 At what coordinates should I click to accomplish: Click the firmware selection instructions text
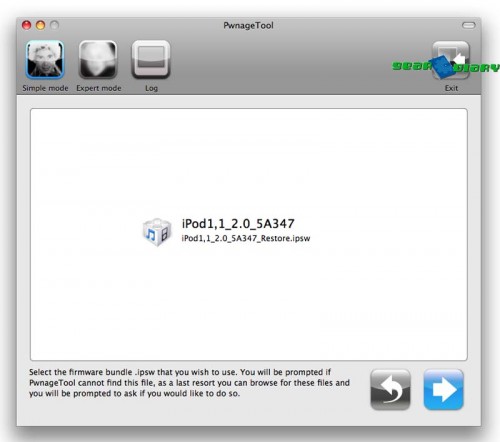coord(189,383)
